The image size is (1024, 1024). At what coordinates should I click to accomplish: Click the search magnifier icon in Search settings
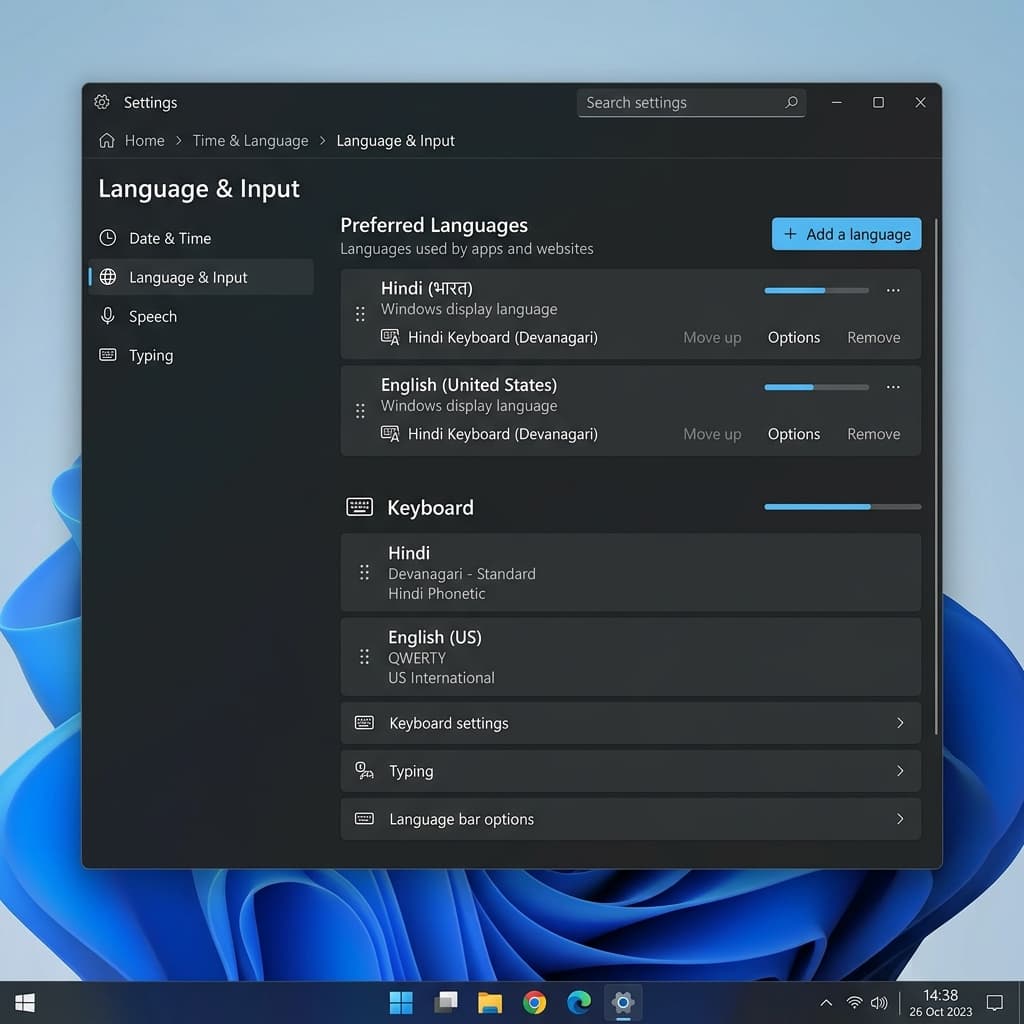[x=791, y=103]
